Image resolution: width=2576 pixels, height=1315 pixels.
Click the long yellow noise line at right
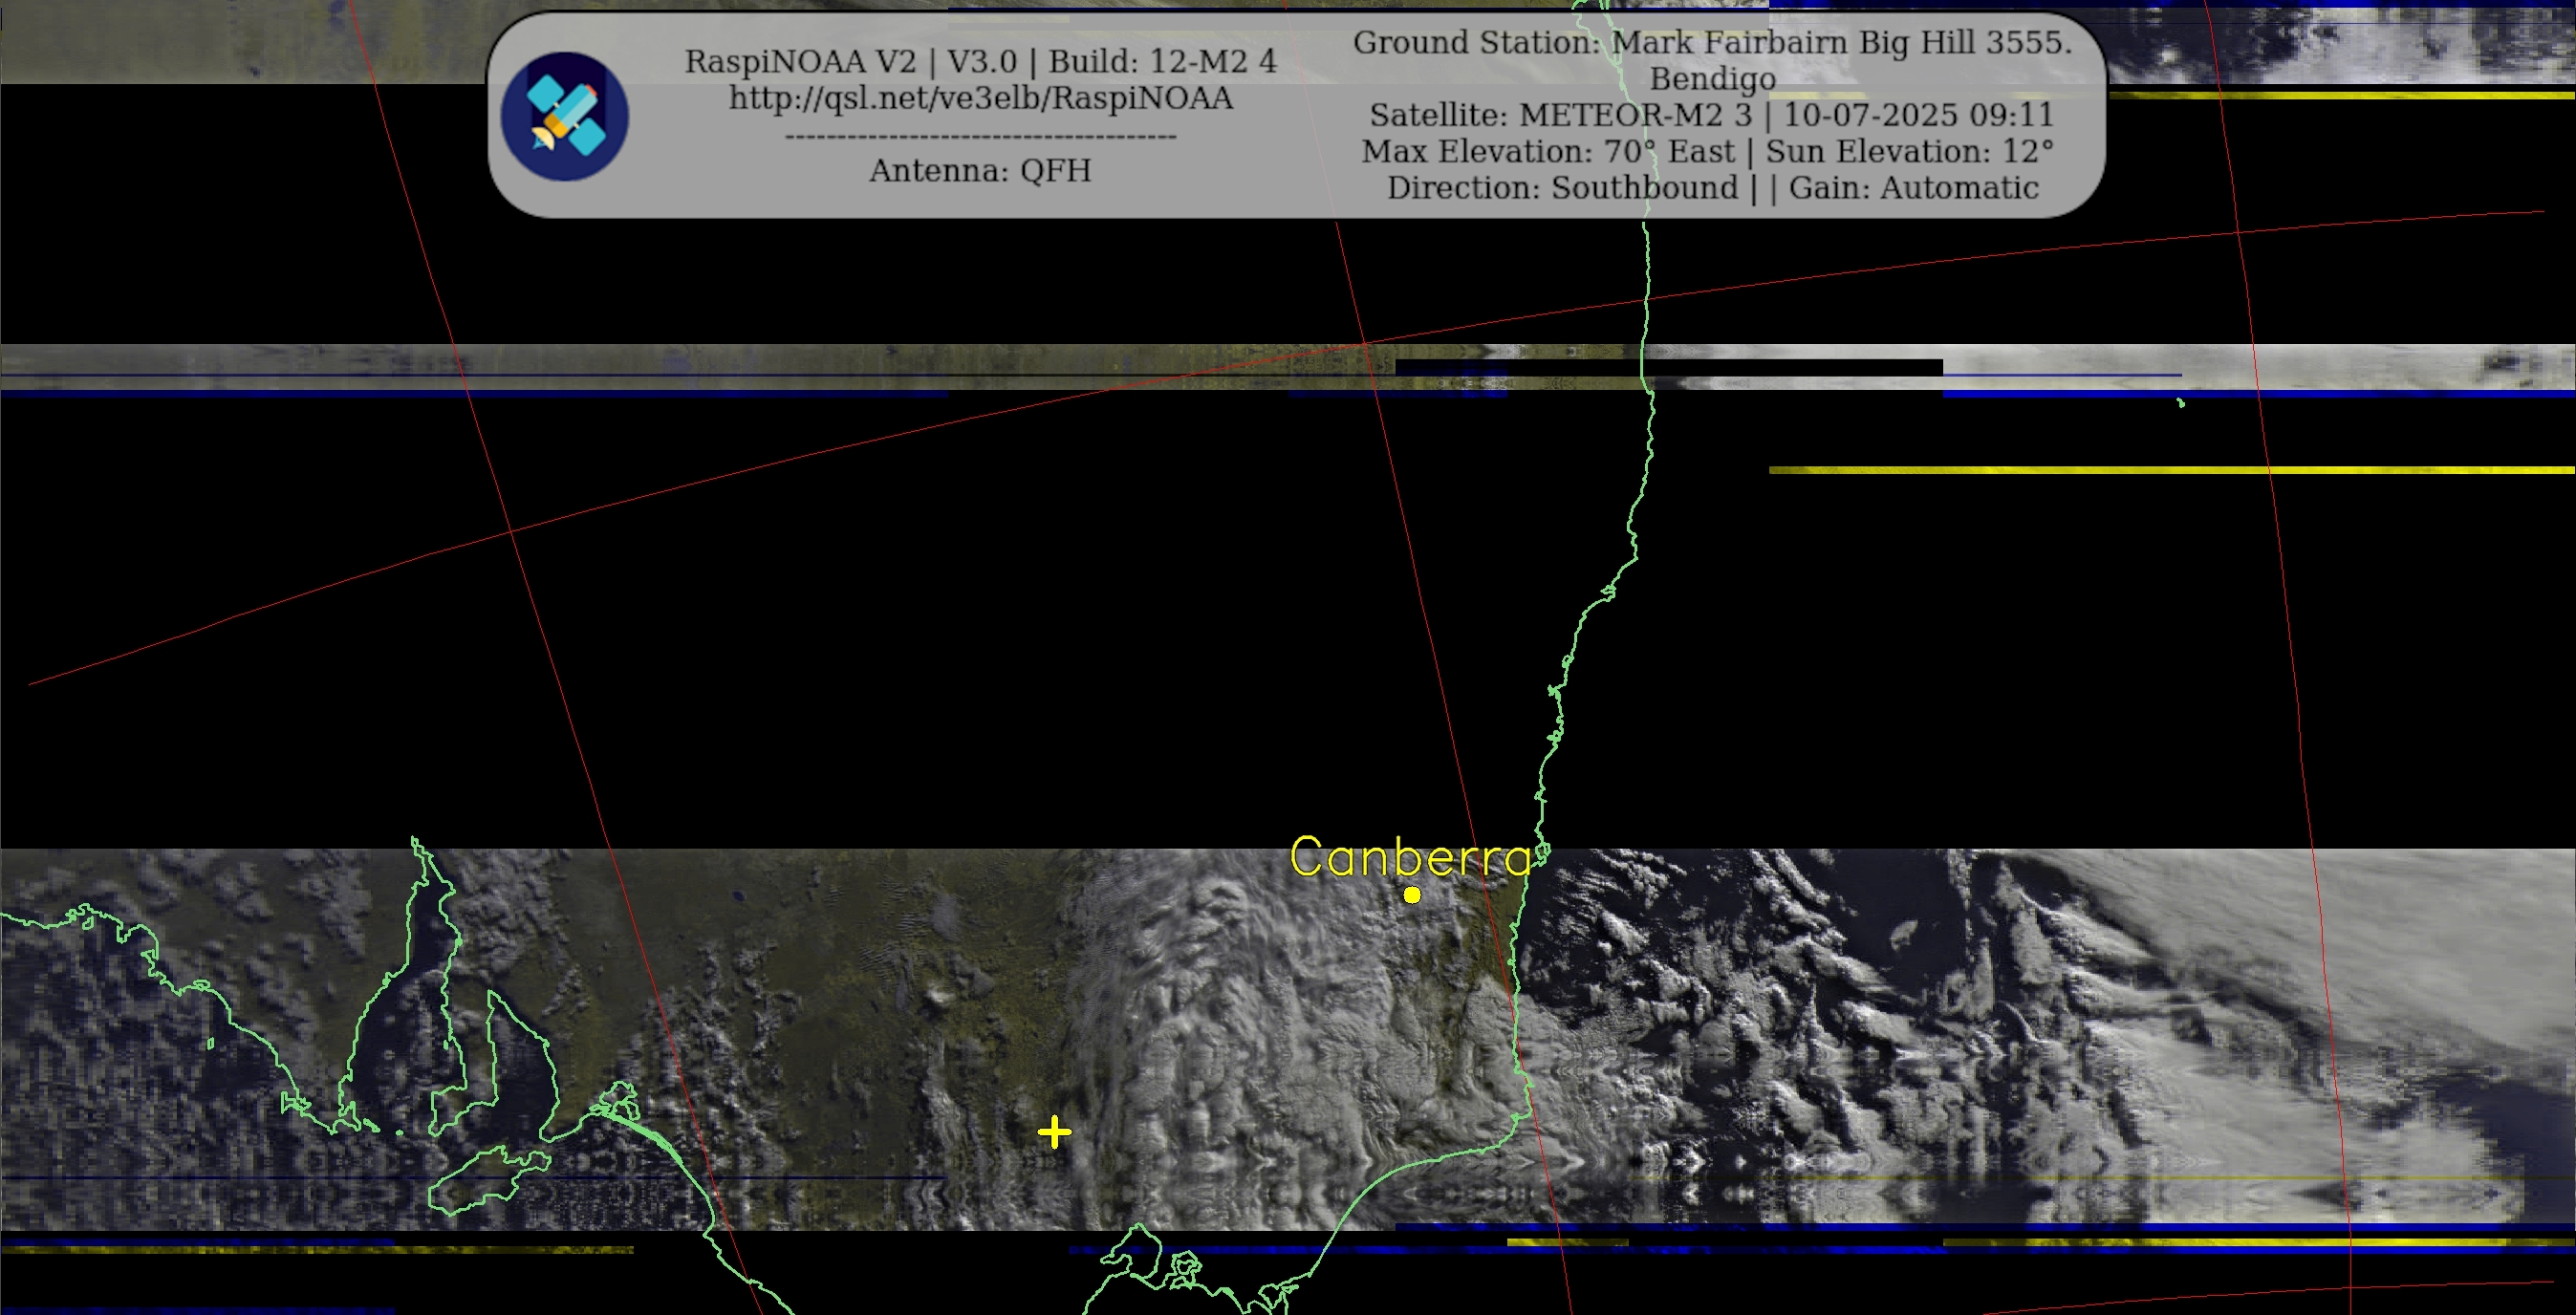coord(2170,469)
